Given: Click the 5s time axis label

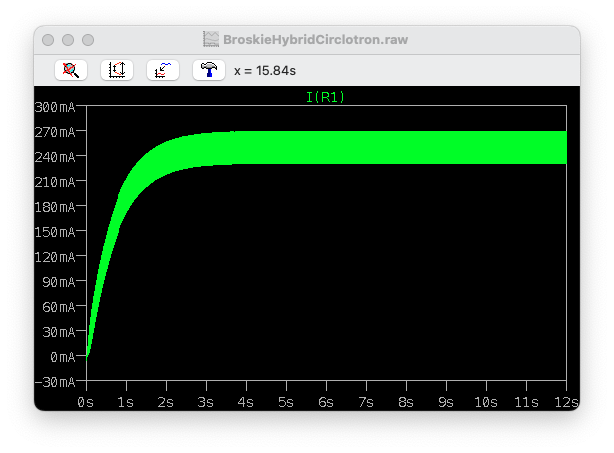Looking at the screenshot, I should [x=286, y=402].
